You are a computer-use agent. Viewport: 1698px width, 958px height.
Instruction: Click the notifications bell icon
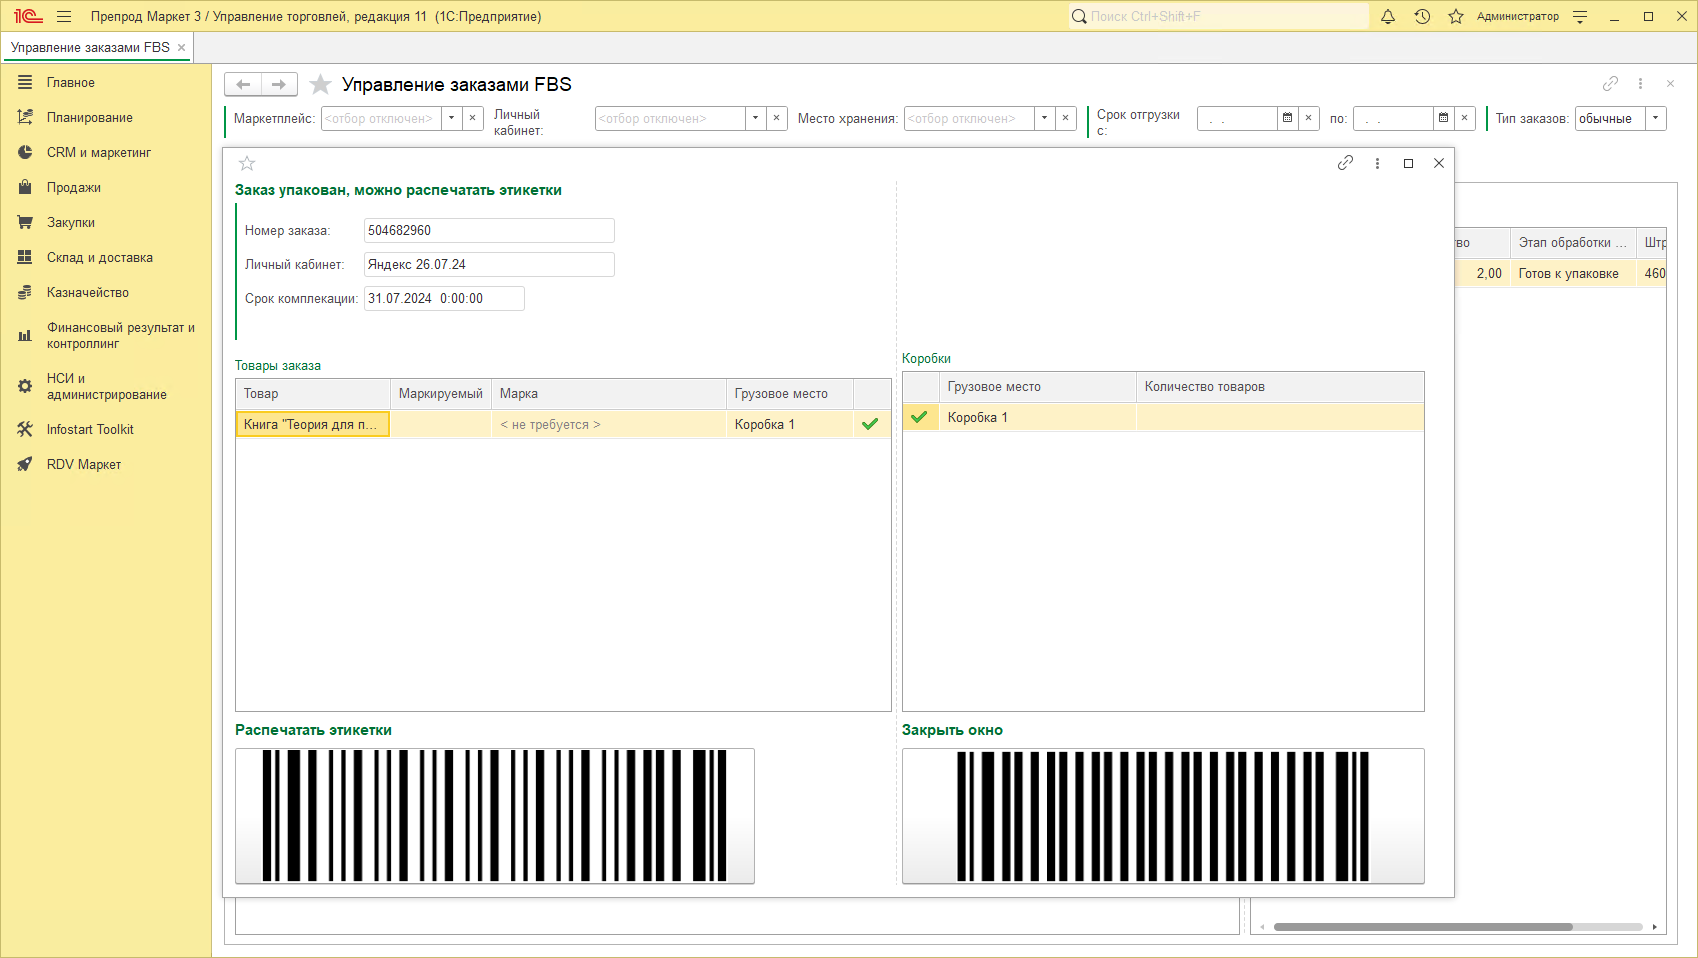1388,17
